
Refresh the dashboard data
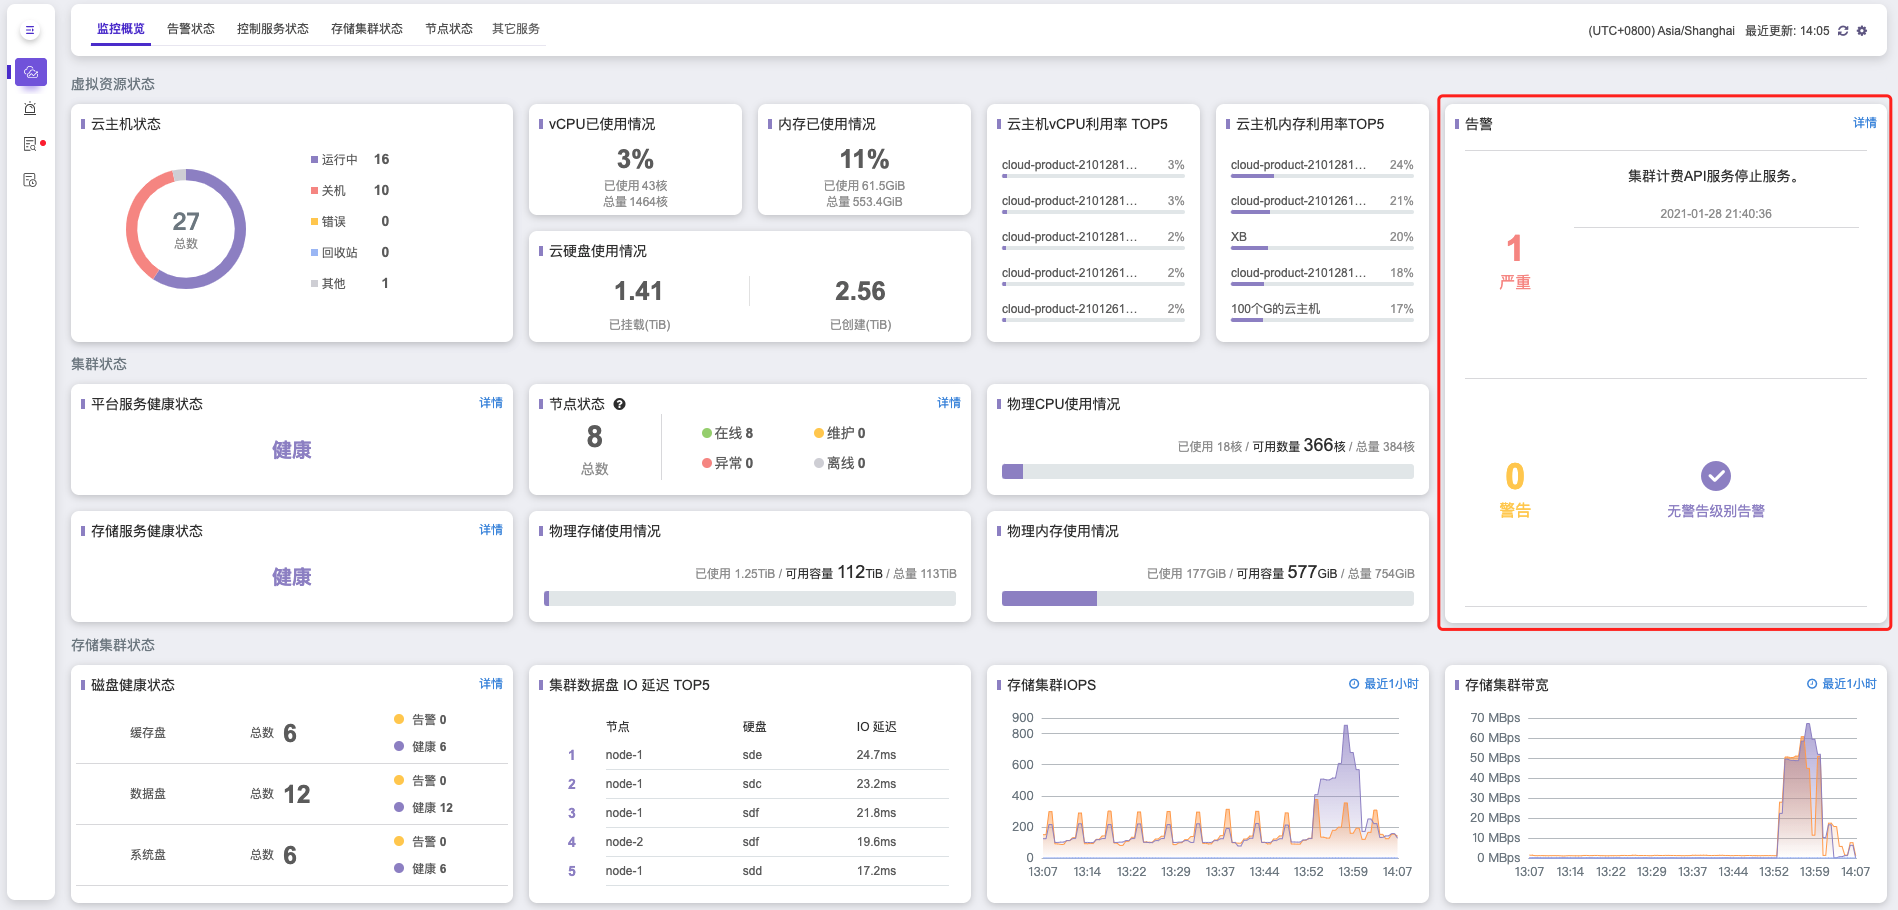1843,31
